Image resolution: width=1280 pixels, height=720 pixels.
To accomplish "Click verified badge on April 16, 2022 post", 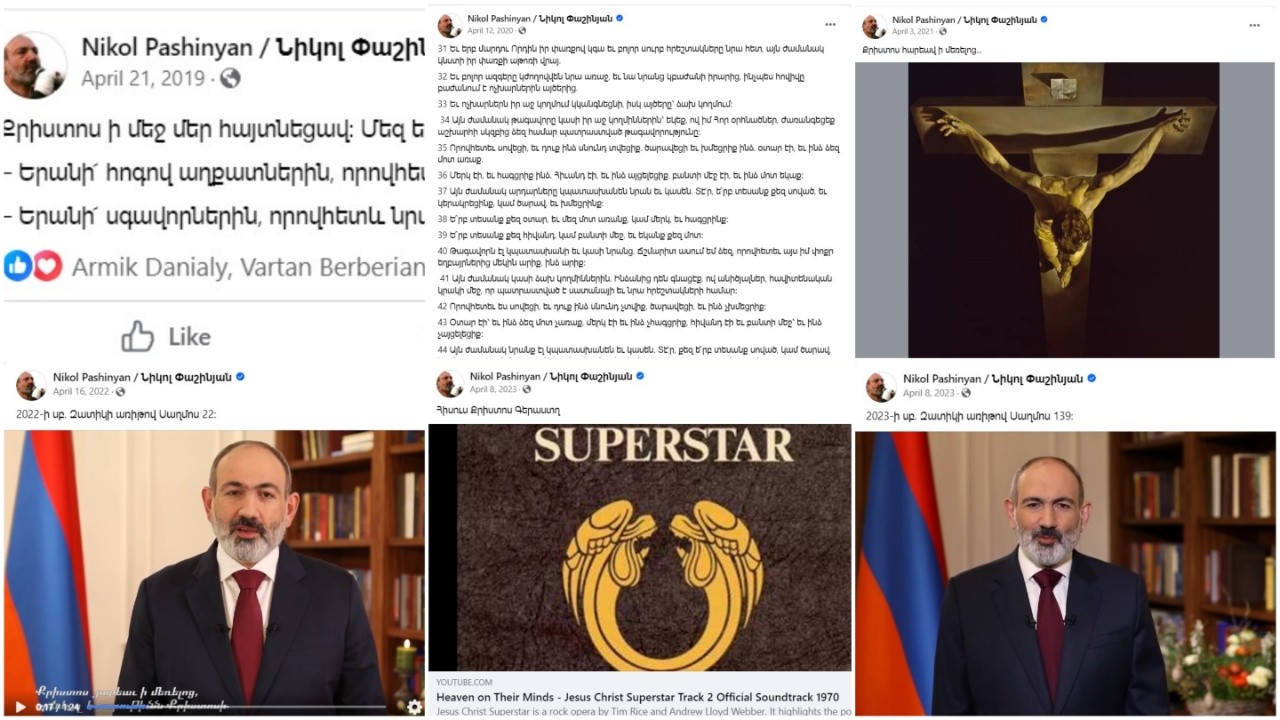I will coord(240,377).
